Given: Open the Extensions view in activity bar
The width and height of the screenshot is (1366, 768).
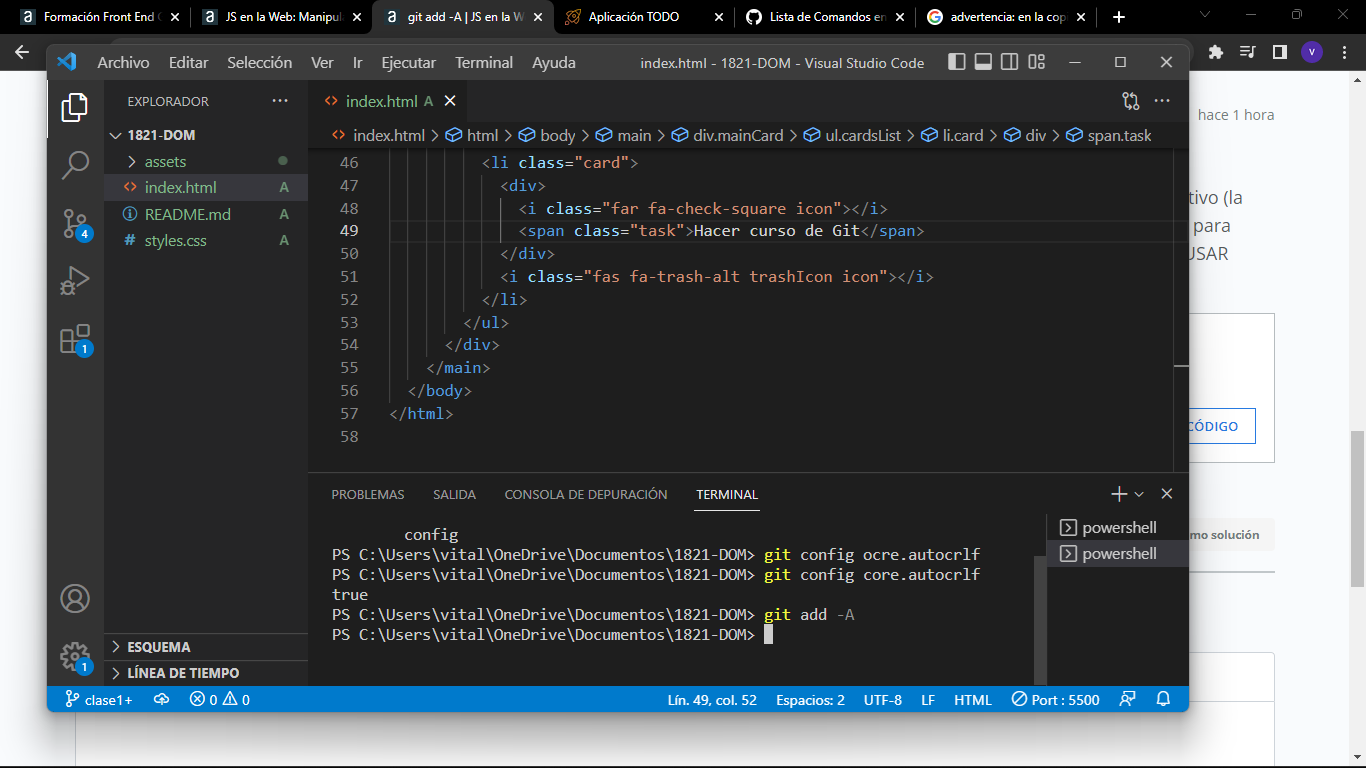Looking at the screenshot, I should coord(75,340).
